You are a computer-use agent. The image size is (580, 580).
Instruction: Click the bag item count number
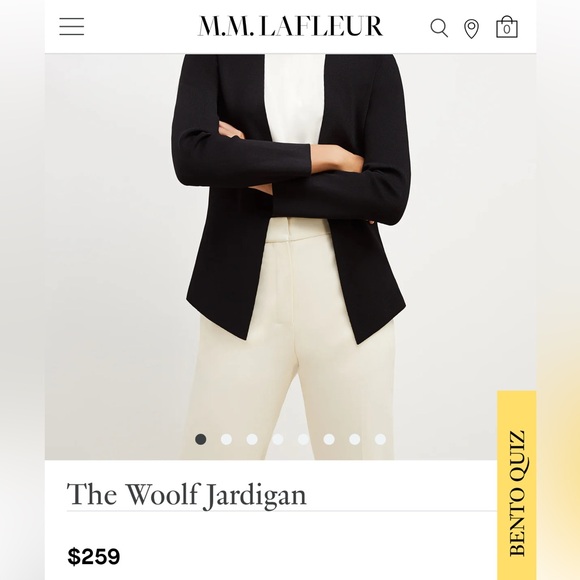pos(507,29)
